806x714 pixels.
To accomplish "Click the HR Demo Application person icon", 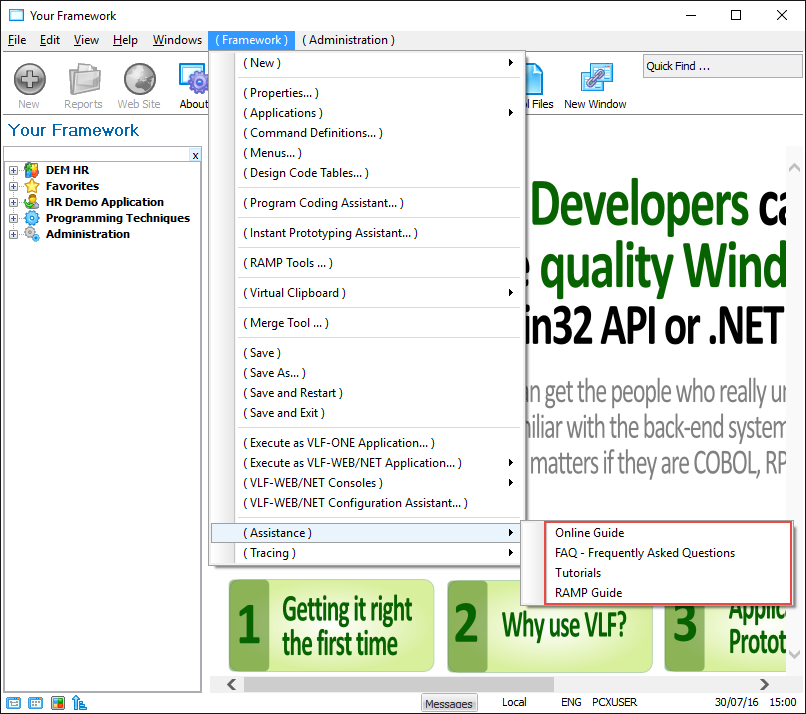I will 32,202.
